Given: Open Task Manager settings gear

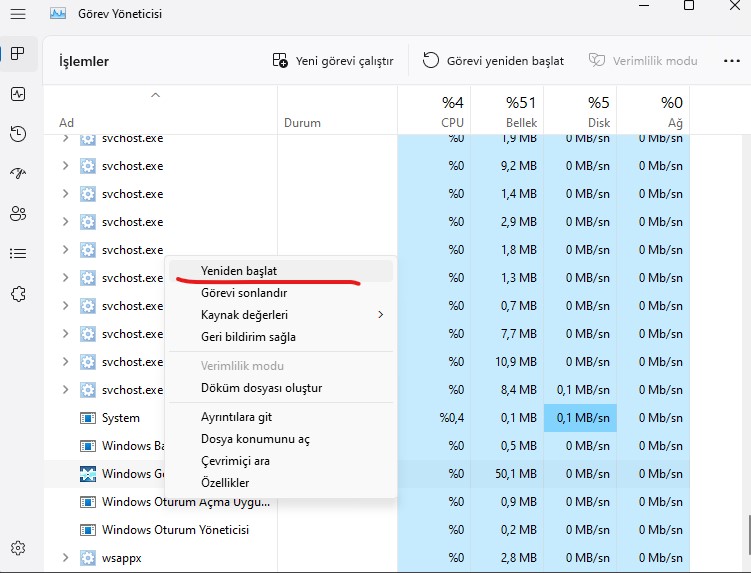Looking at the screenshot, I should [18, 548].
